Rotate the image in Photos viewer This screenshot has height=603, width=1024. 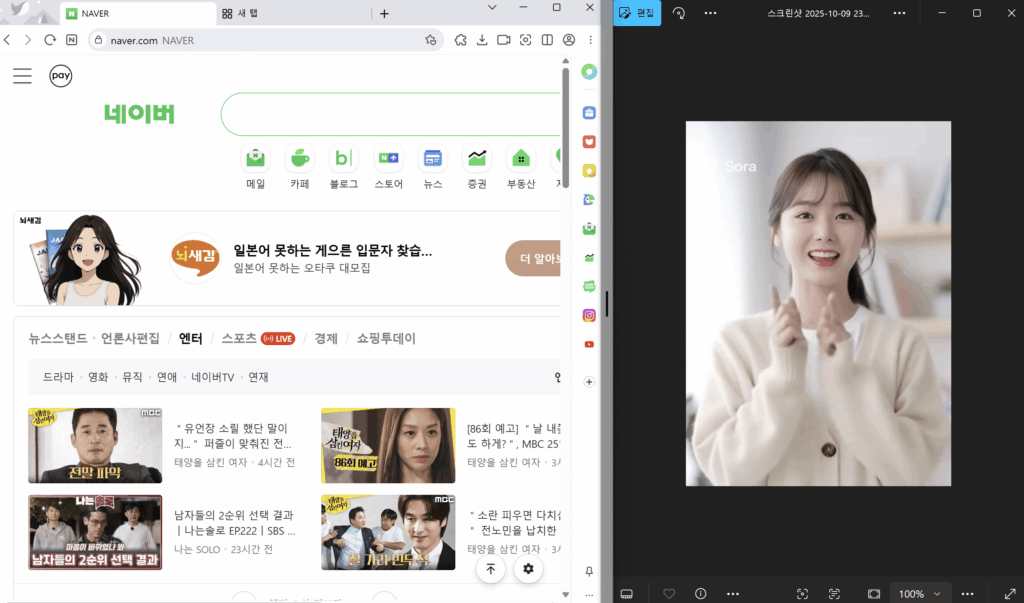[679, 13]
